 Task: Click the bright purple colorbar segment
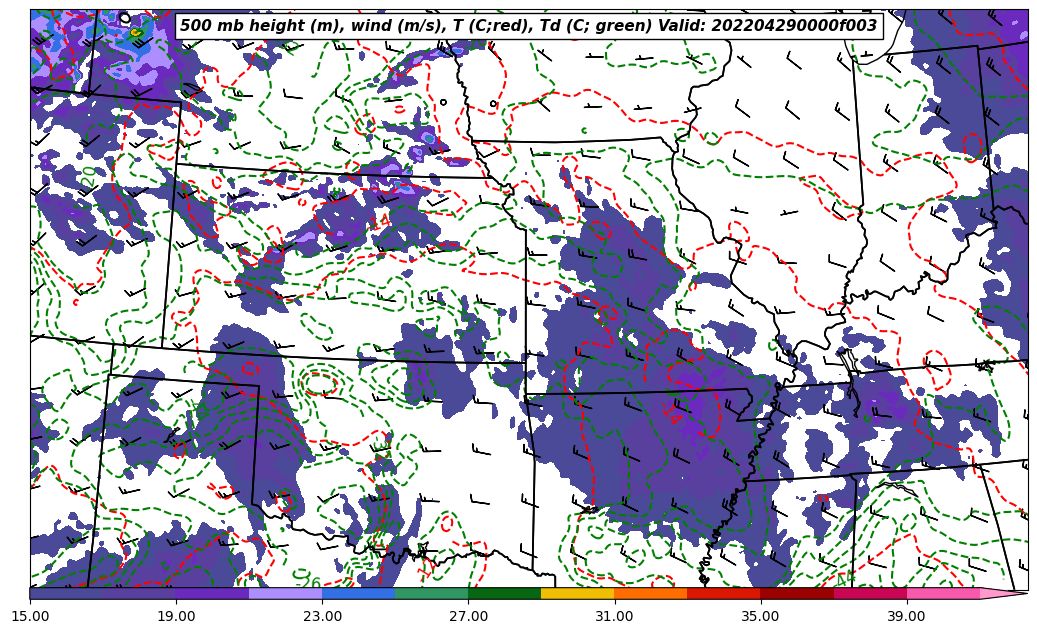click(x=212, y=593)
